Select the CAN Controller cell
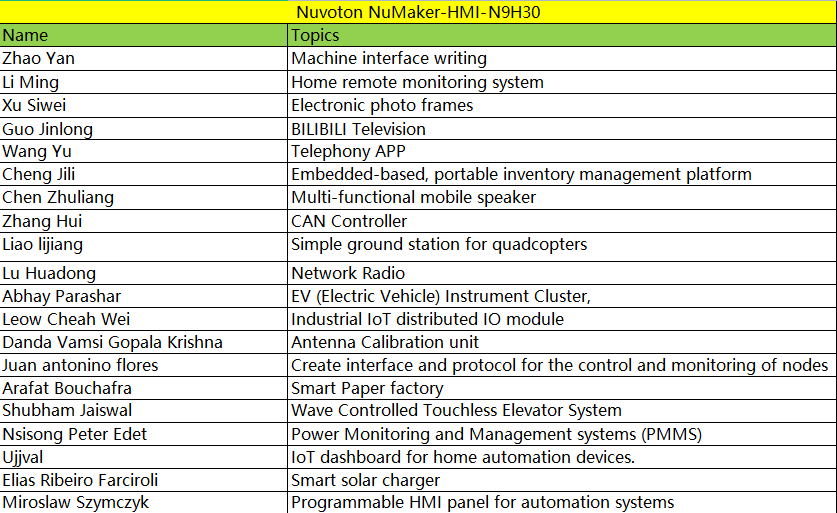Viewport: 837px width, 513px height. 562,221
